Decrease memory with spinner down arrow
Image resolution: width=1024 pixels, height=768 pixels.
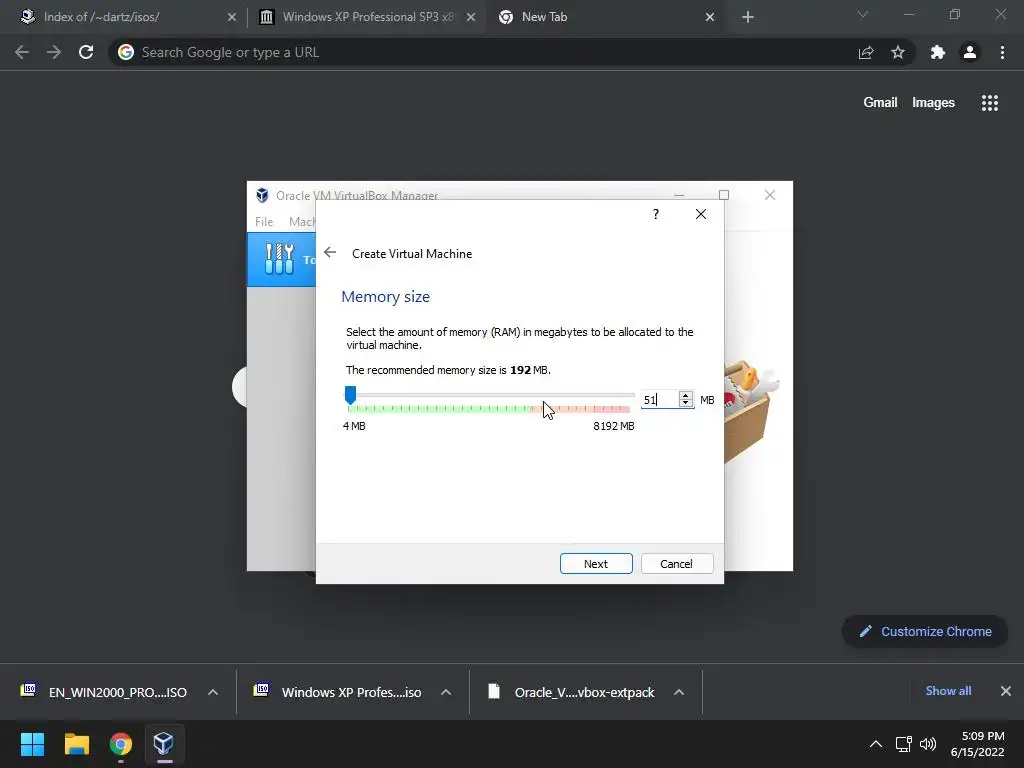point(685,404)
